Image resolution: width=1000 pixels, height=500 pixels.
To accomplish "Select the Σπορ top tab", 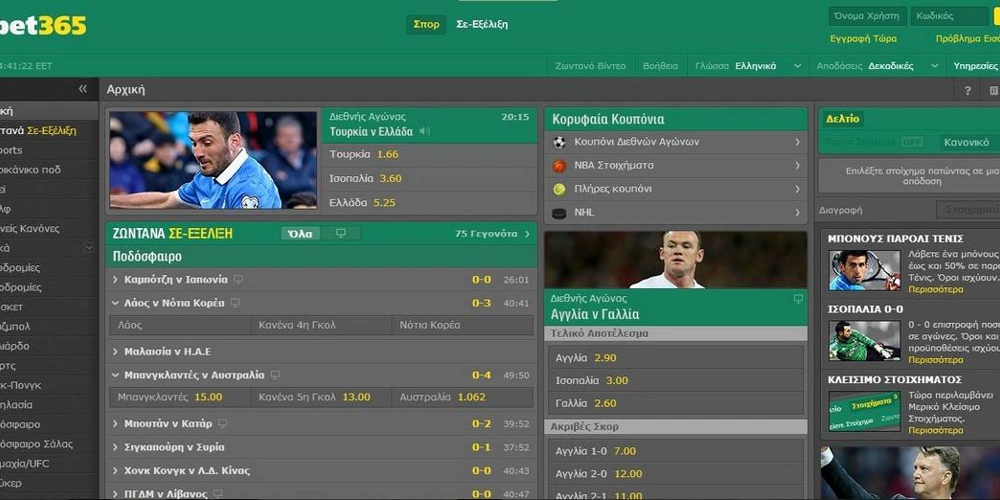I will [x=426, y=24].
